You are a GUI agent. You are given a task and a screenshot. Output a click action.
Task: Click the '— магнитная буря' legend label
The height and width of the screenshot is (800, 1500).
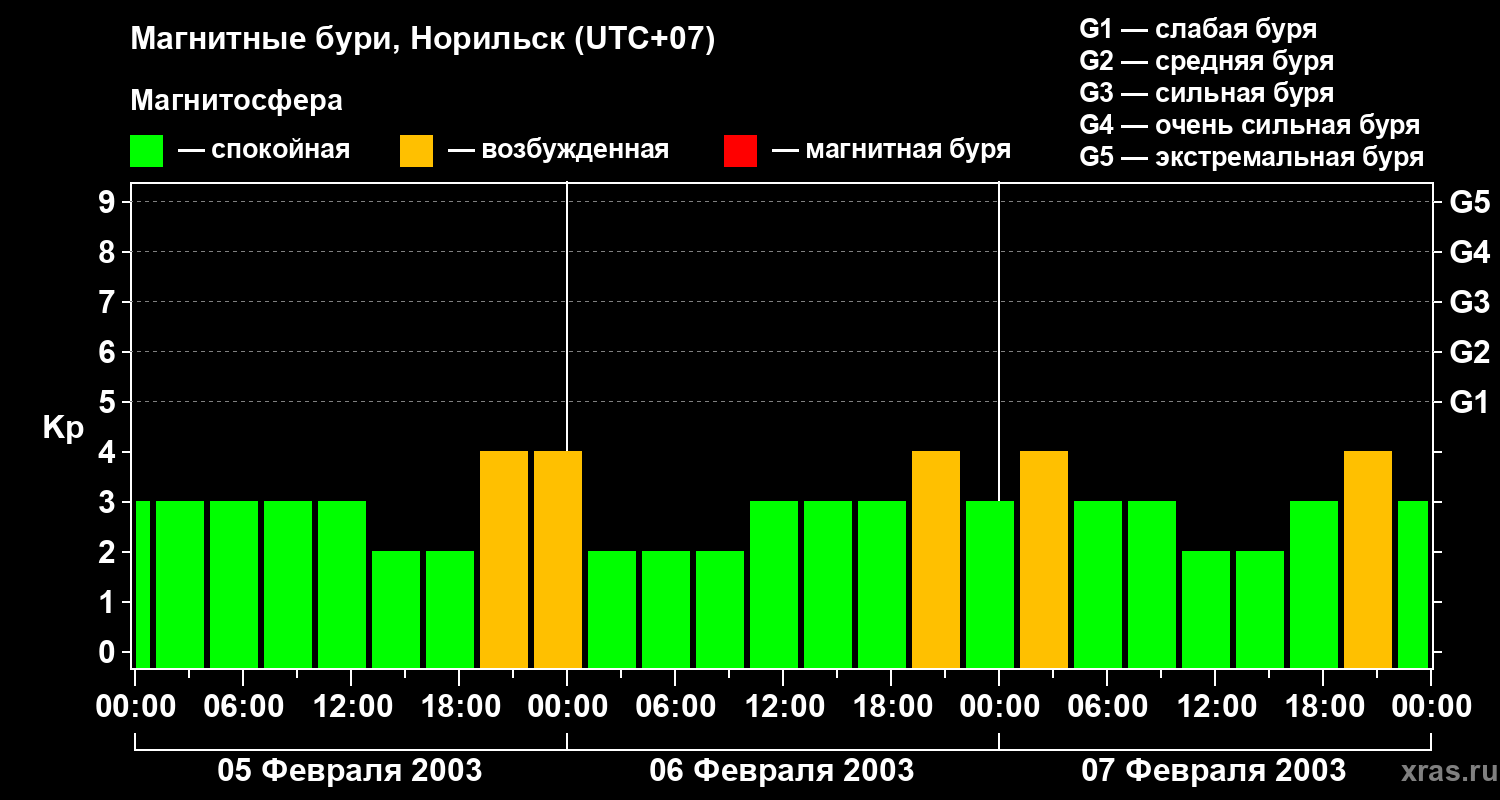coord(892,150)
